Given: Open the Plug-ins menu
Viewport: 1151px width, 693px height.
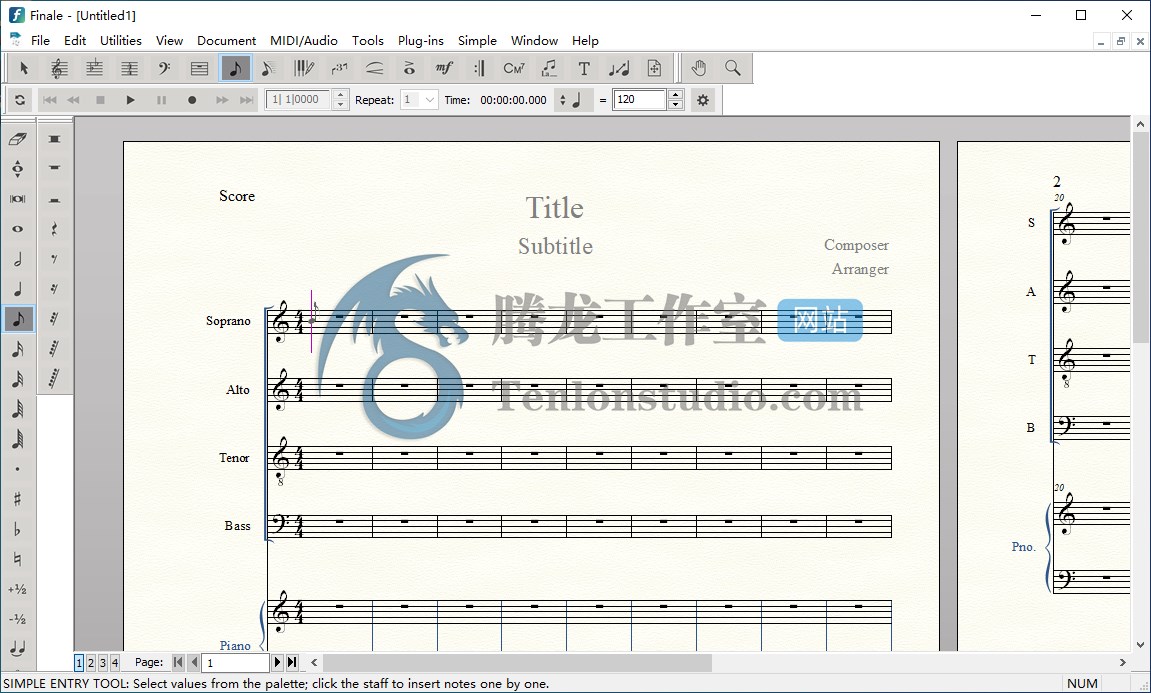Looking at the screenshot, I should (421, 40).
